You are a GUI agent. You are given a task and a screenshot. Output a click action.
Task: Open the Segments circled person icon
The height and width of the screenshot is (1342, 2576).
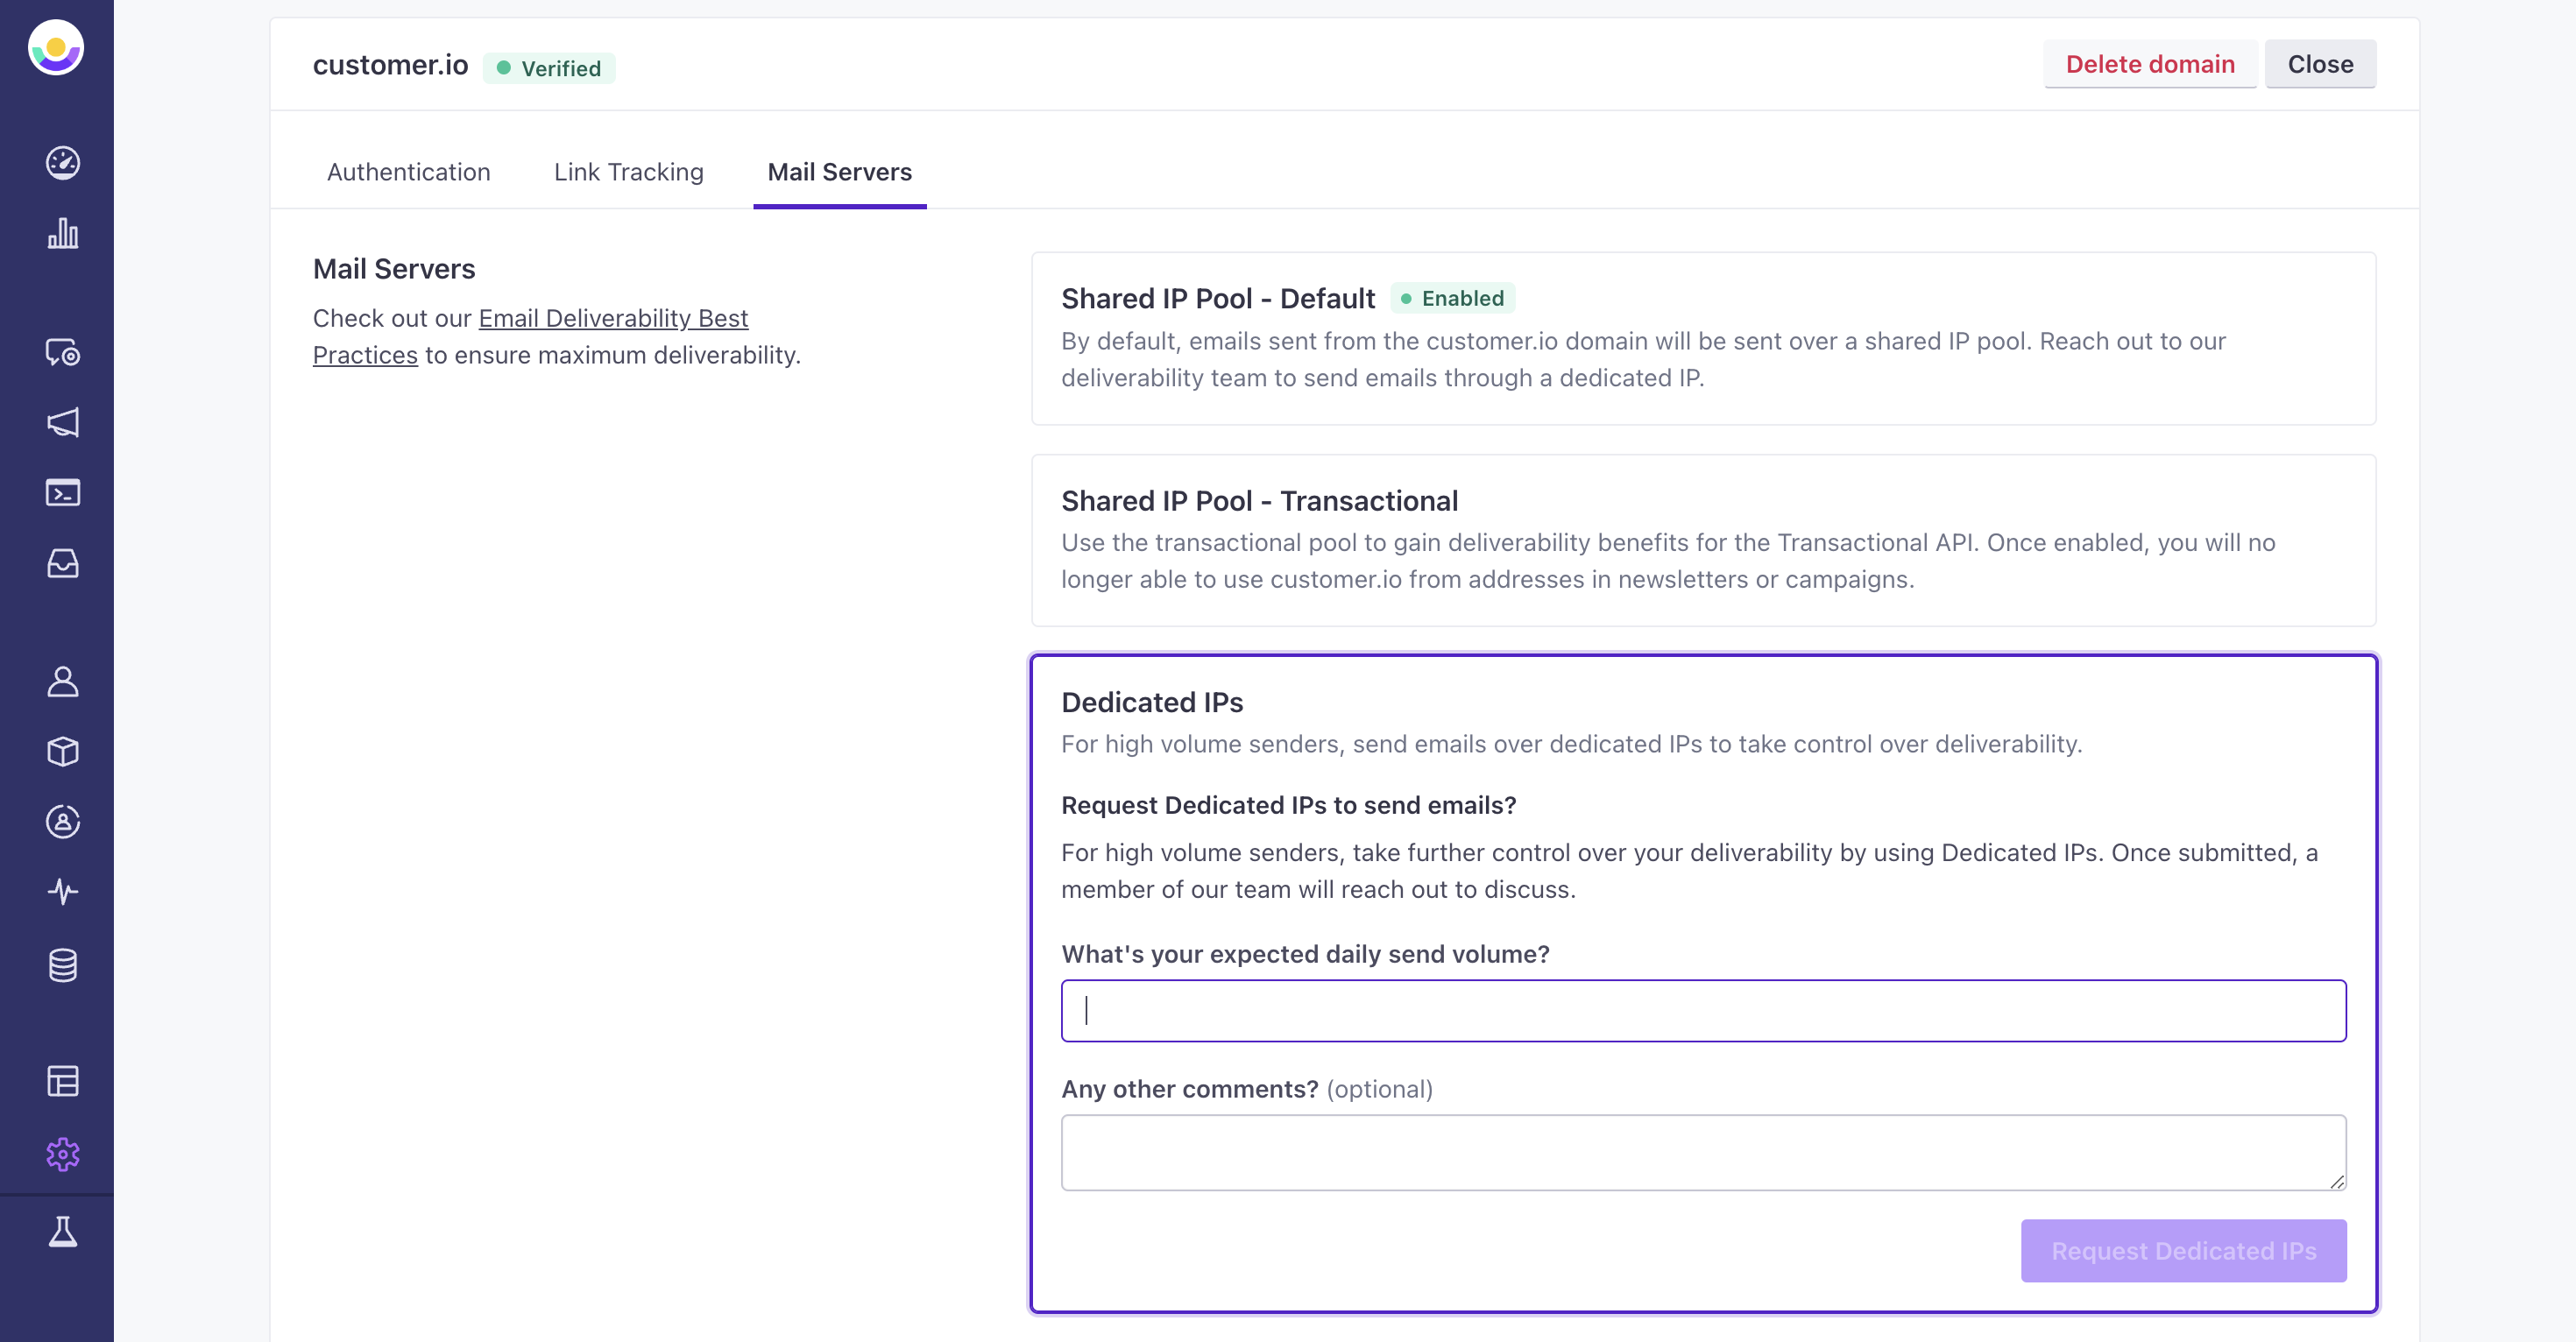pos(62,821)
